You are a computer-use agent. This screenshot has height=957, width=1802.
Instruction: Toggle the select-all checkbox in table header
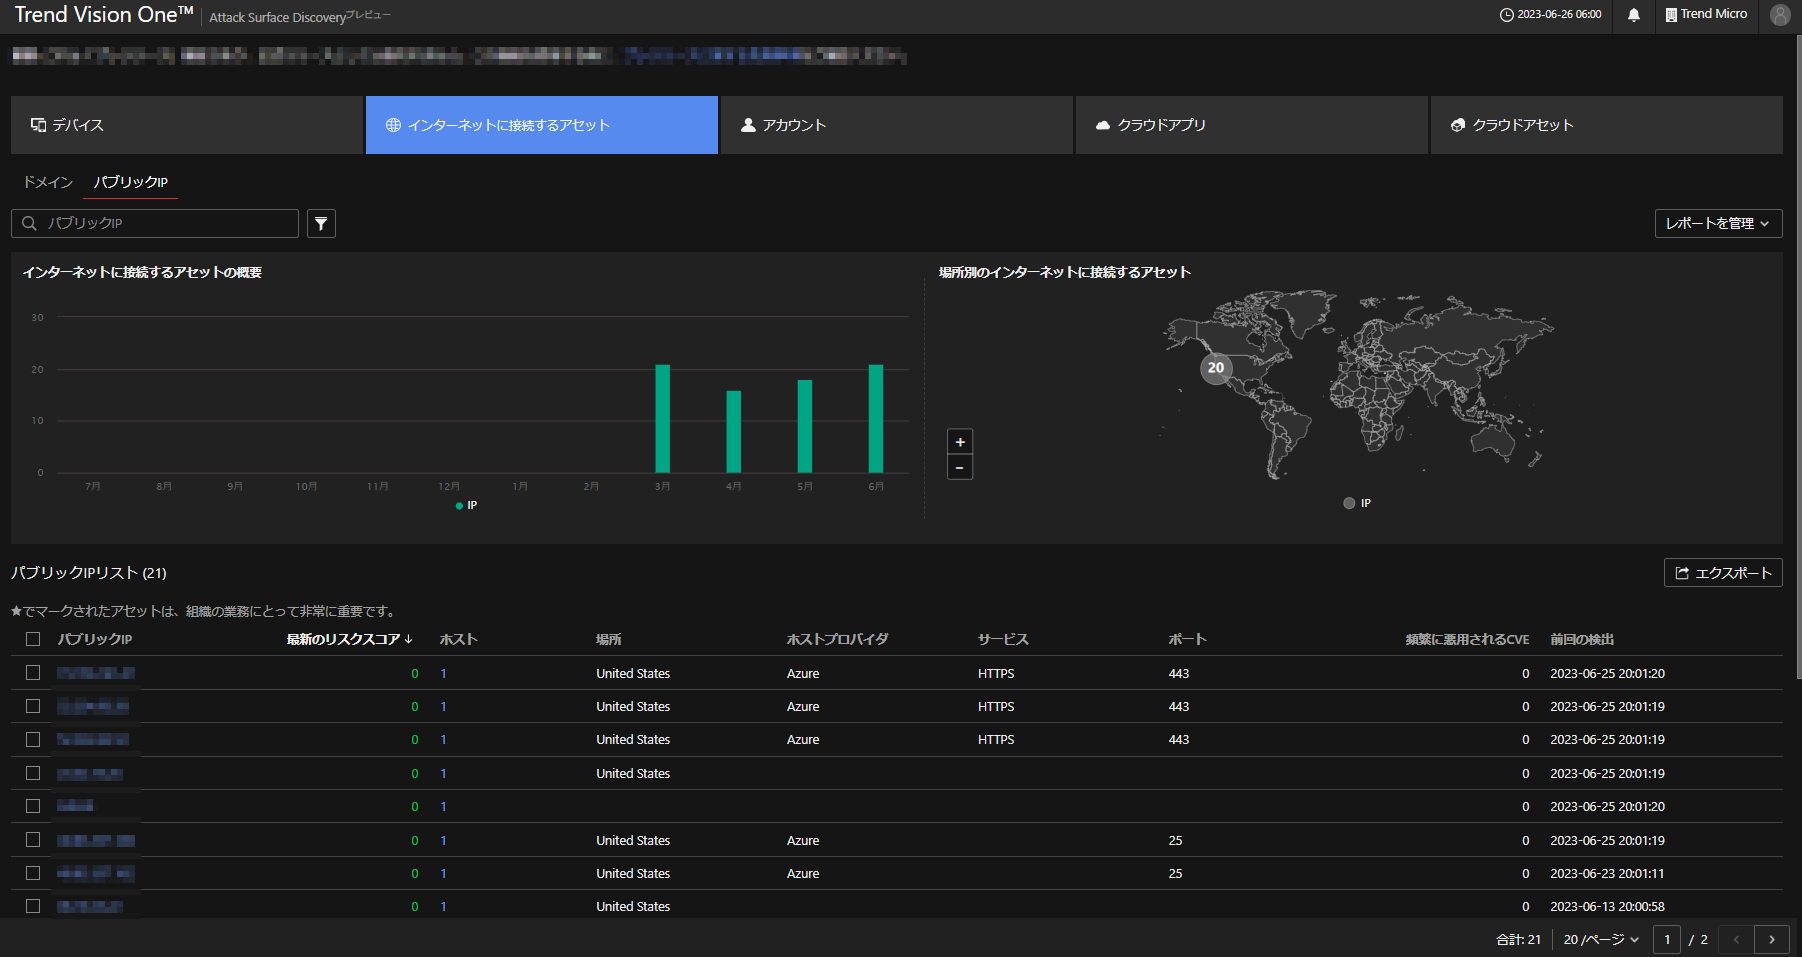point(33,639)
